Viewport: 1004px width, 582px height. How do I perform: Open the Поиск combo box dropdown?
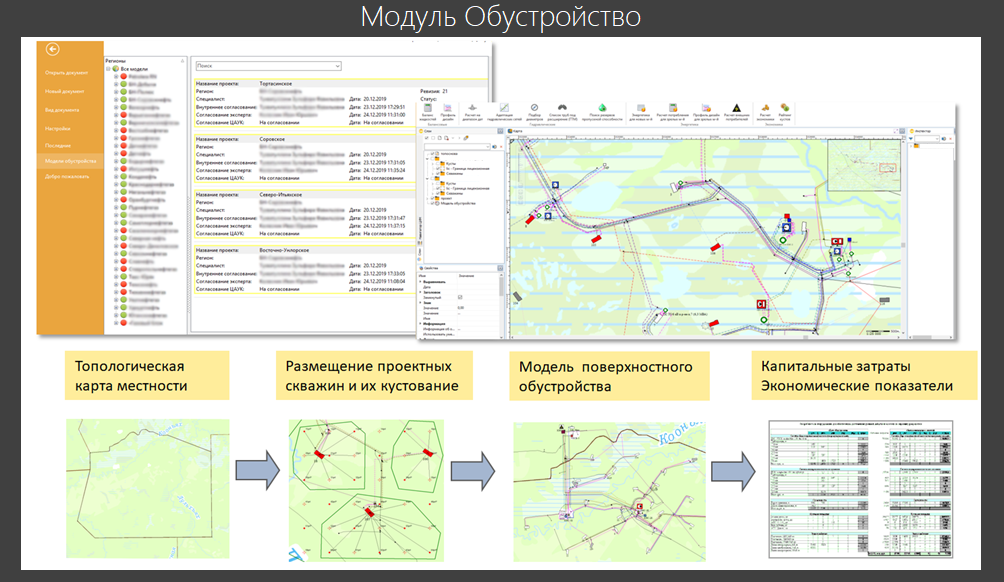tap(337, 66)
